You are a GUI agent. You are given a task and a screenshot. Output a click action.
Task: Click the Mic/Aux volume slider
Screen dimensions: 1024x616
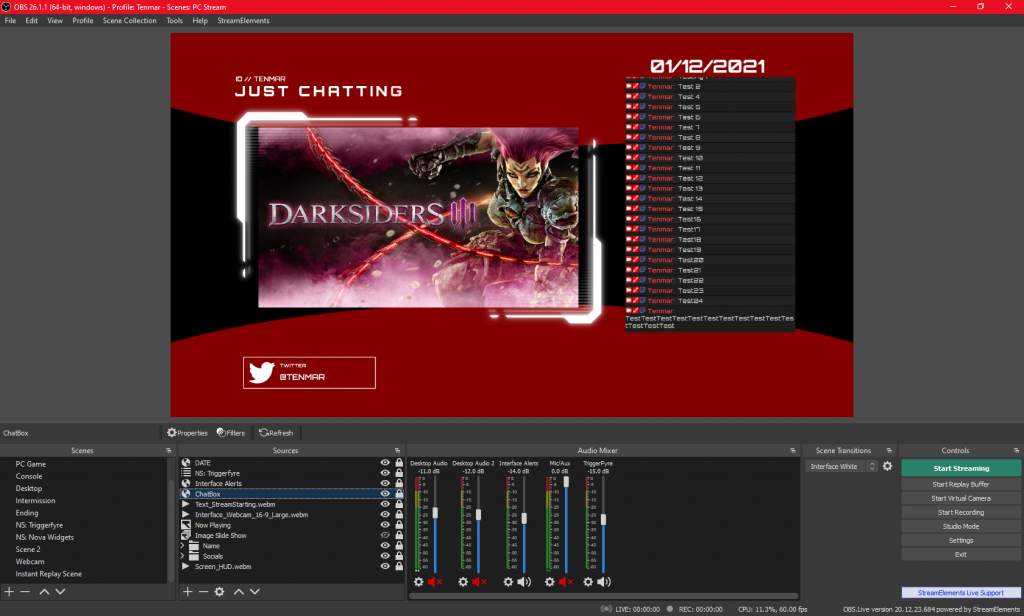566,525
